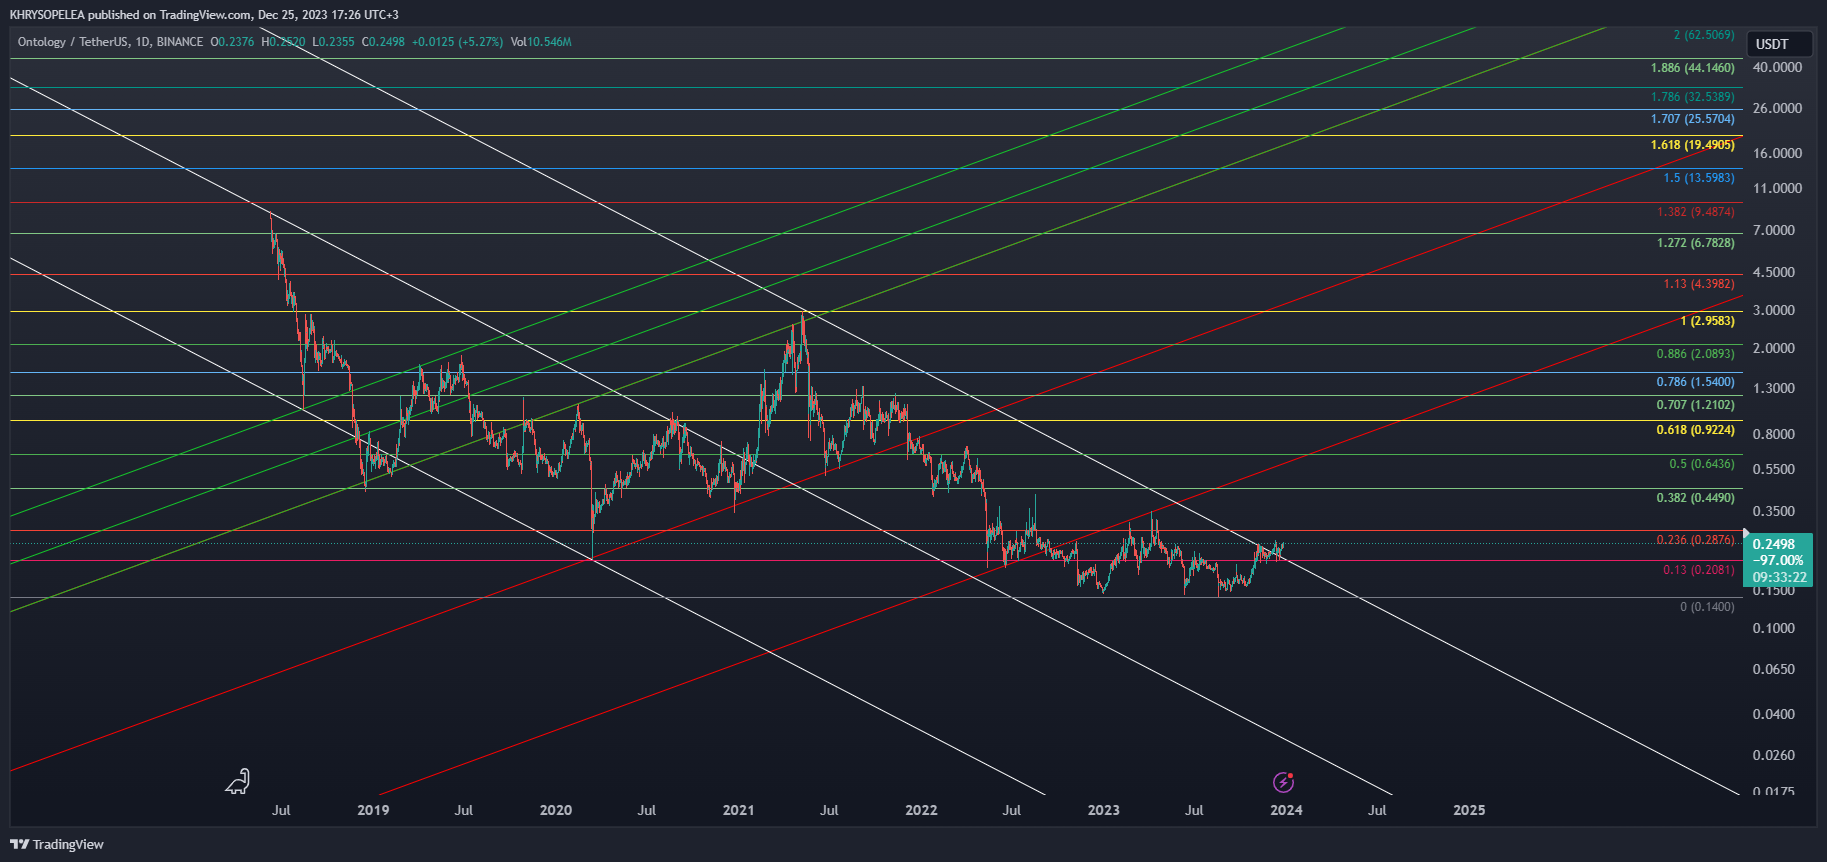The image size is (1827, 862).
Task: Click the 0.0400 price scale tick
Action: 1774,714
